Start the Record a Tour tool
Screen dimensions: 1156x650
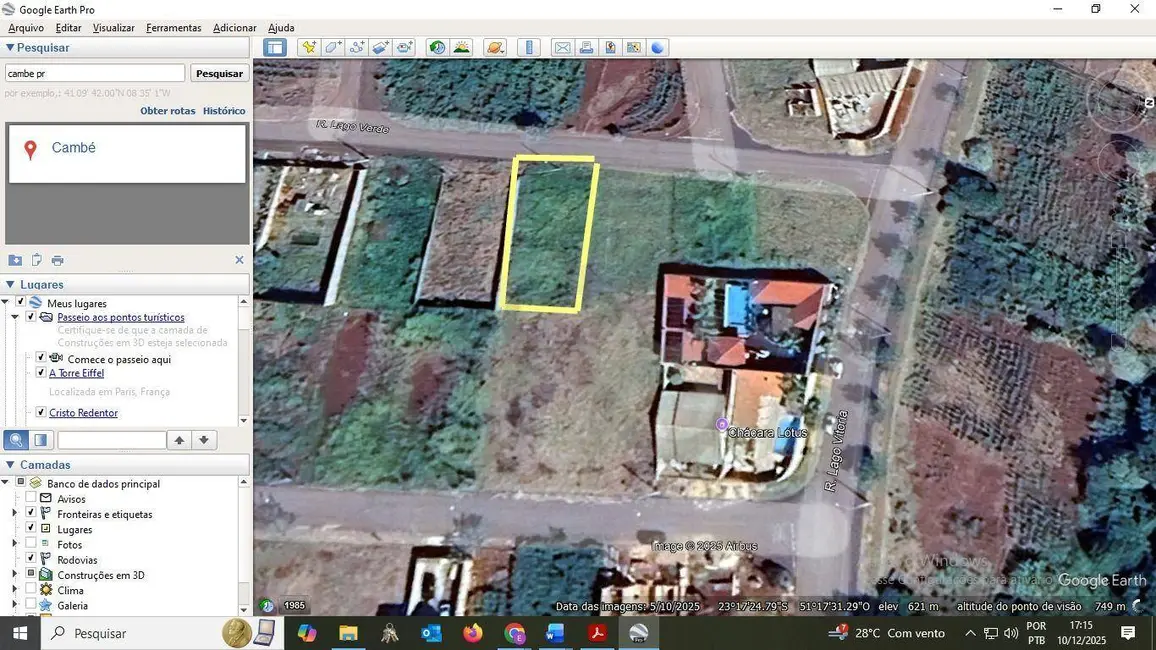pyautogui.click(x=405, y=47)
